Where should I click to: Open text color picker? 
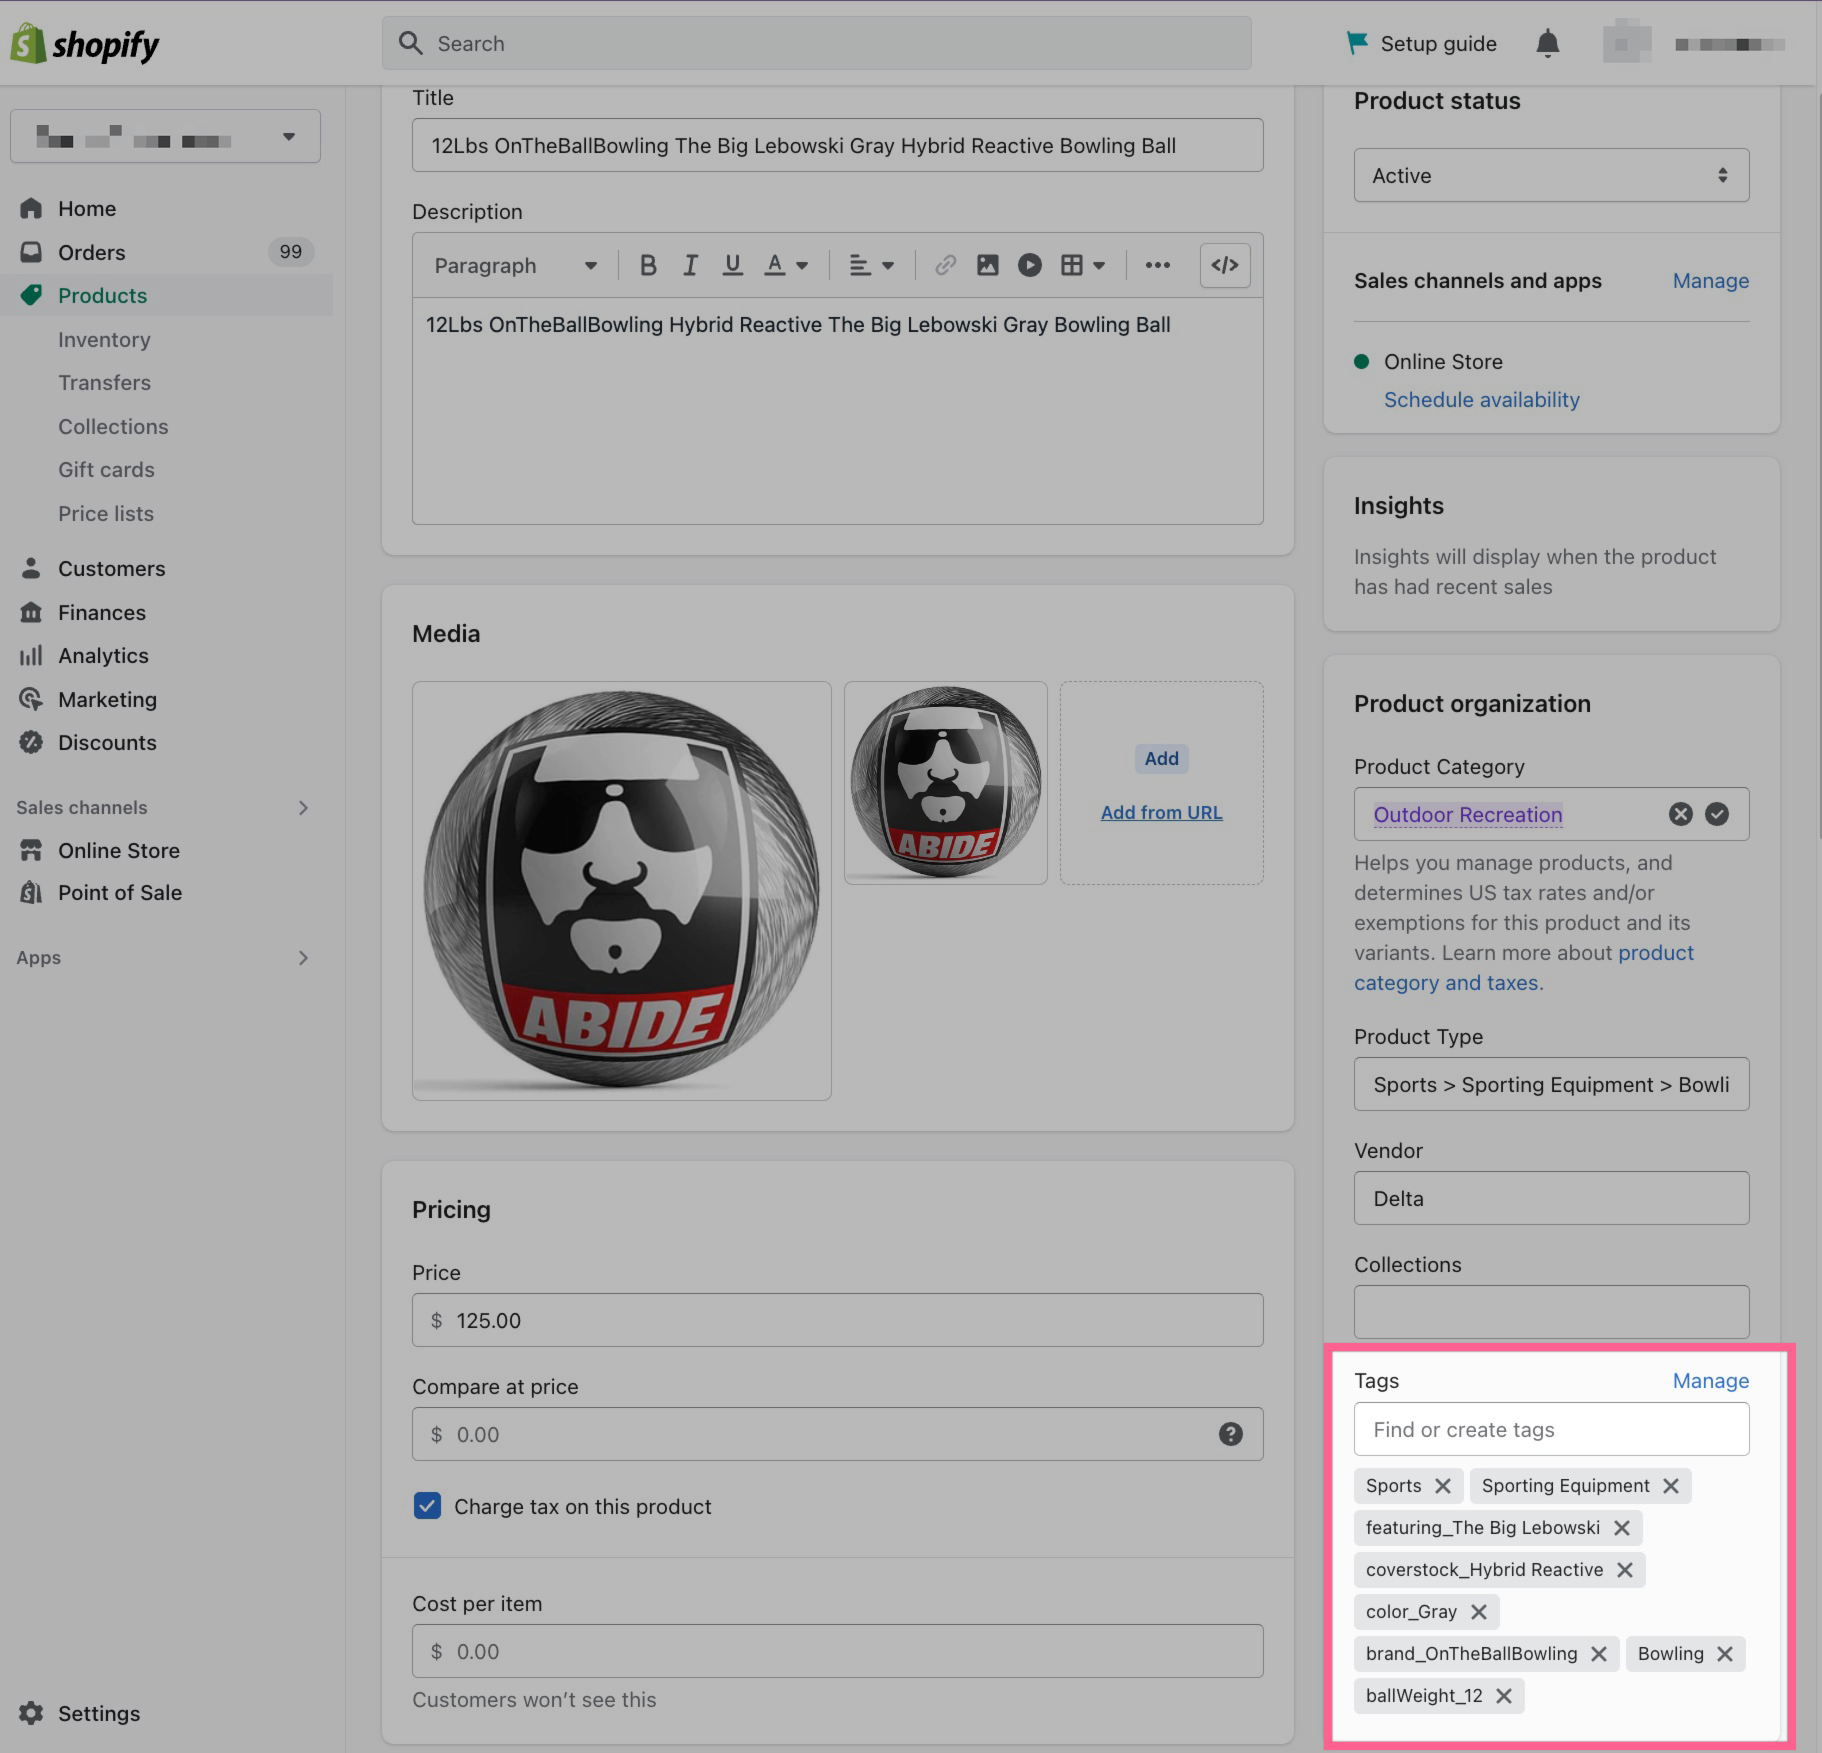point(786,266)
